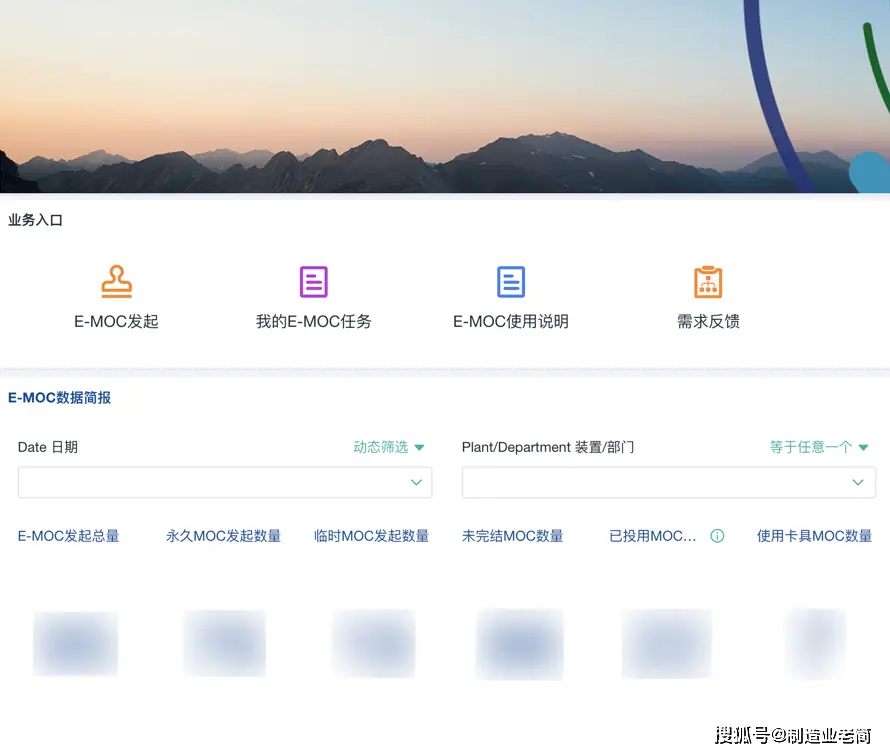This screenshot has width=890, height=754.
Task: Click the info icon beside 已投用MOC
Action: click(x=717, y=536)
